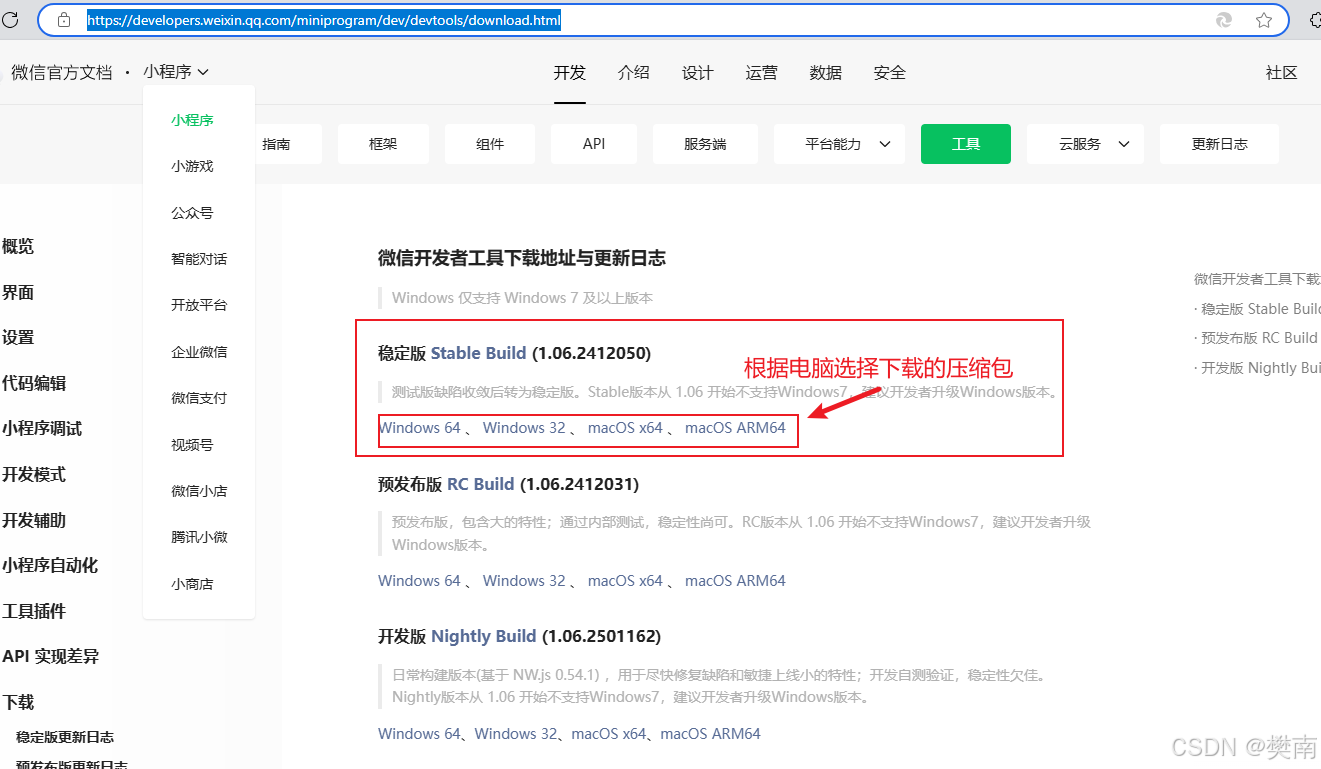Click the Stable Build heading link
This screenshot has height=769, width=1321.
(x=478, y=353)
